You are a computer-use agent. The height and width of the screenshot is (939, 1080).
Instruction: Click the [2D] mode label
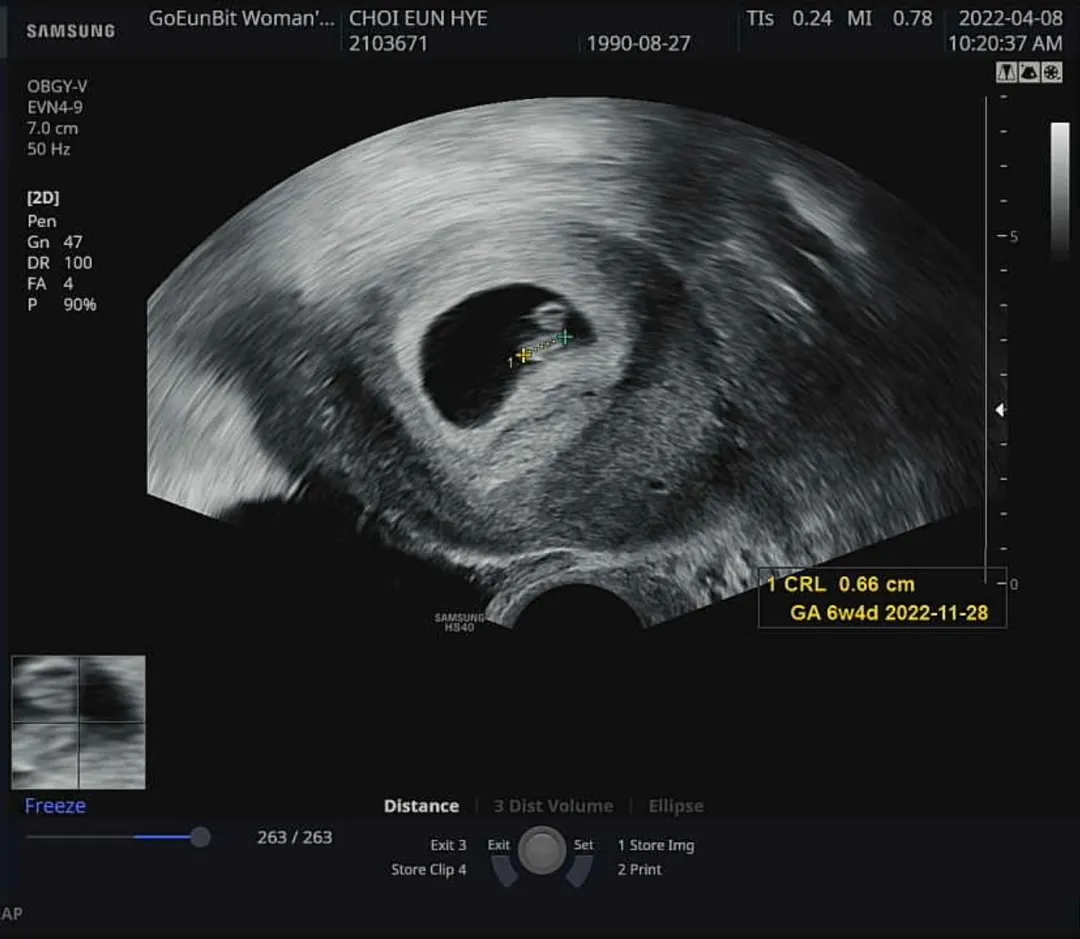pyautogui.click(x=43, y=198)
